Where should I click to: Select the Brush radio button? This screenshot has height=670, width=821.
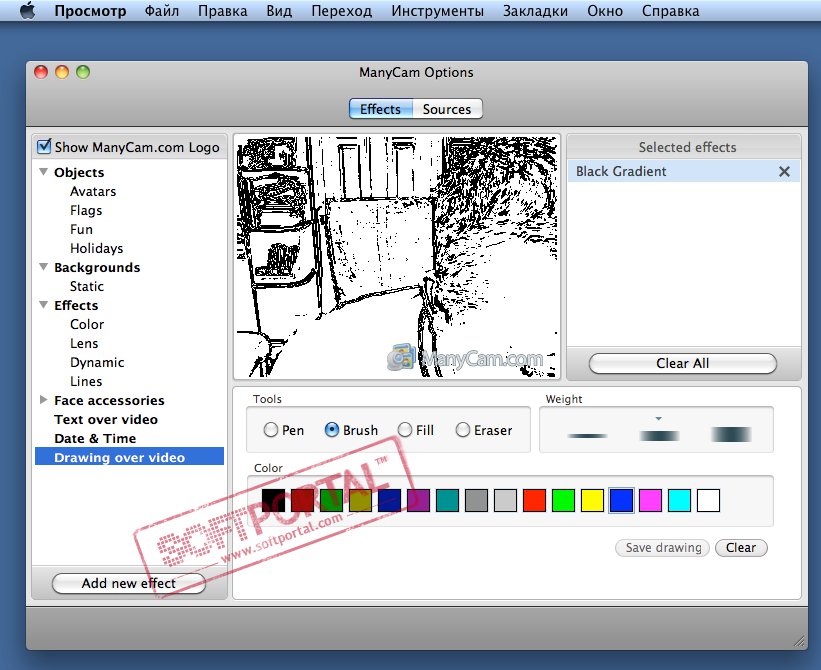pos(332,430)
